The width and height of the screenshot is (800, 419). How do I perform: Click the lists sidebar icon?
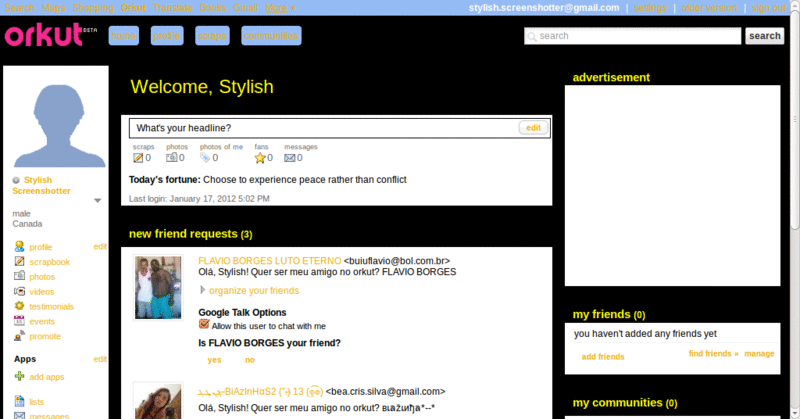[x=19, y=401]
